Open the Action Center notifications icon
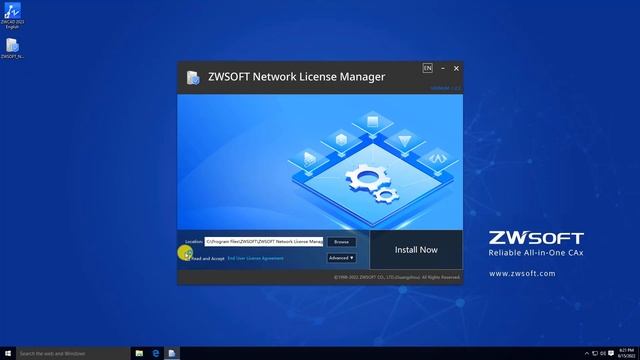Image resolution: width=640 pixels, height=360 pixels. (x=611, y=353)
